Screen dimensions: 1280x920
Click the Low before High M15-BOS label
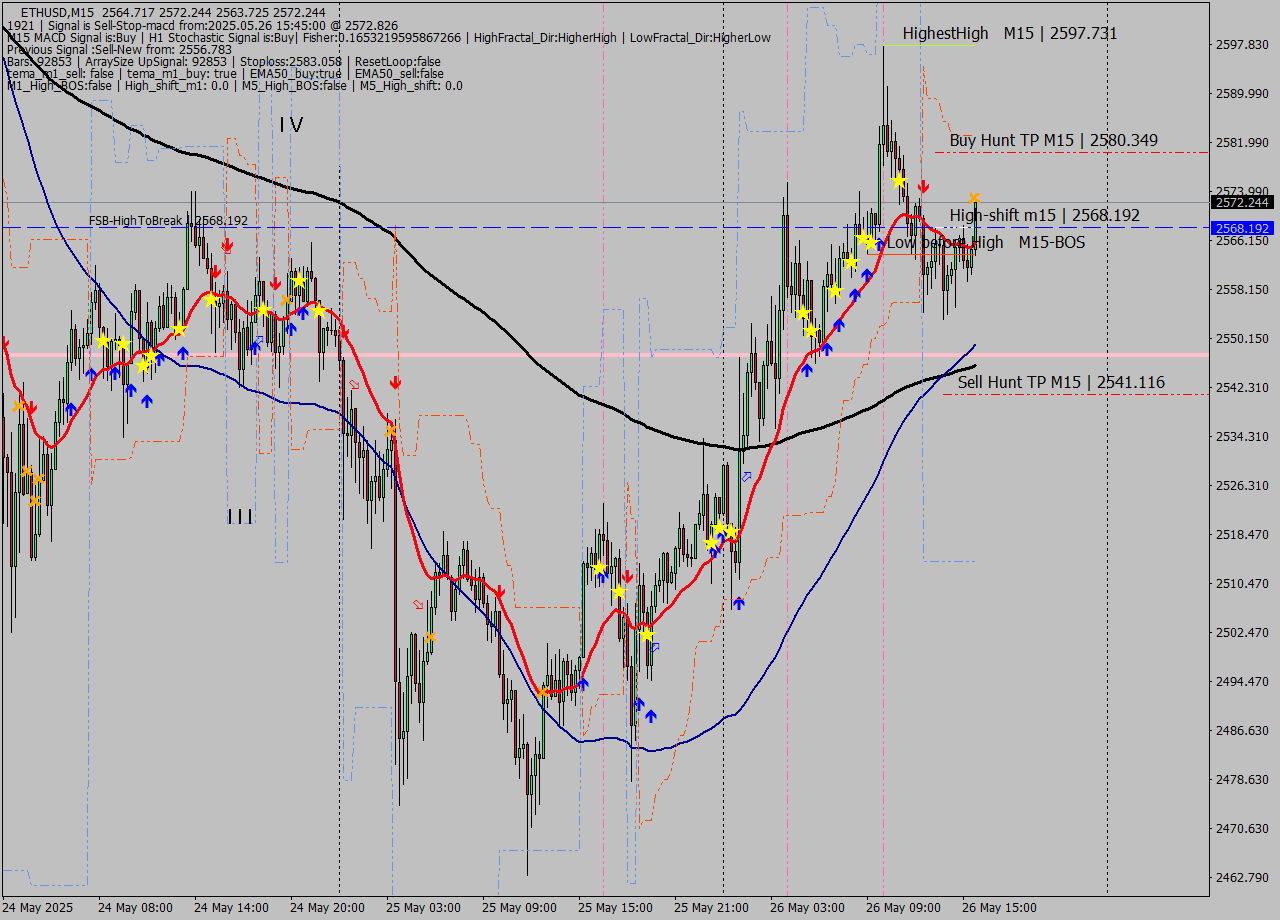point(985,242)
